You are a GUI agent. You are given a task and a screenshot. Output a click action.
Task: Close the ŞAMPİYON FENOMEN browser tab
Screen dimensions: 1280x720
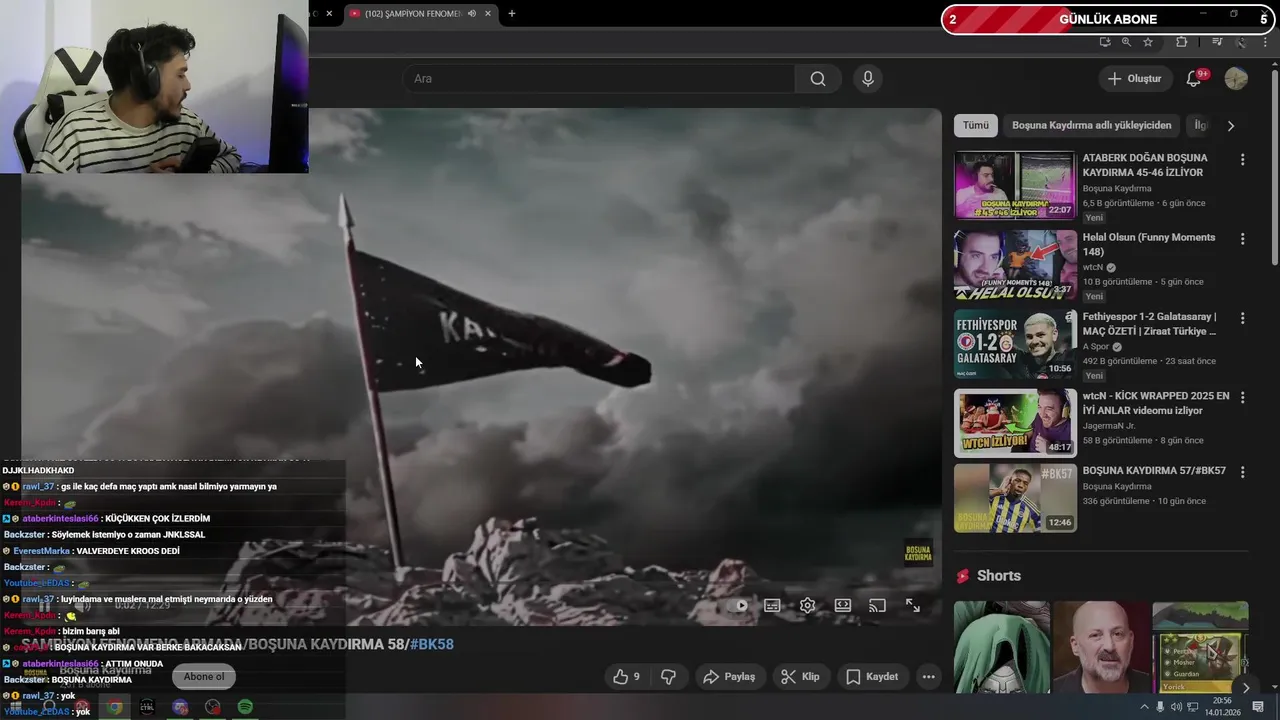point(488,14)
